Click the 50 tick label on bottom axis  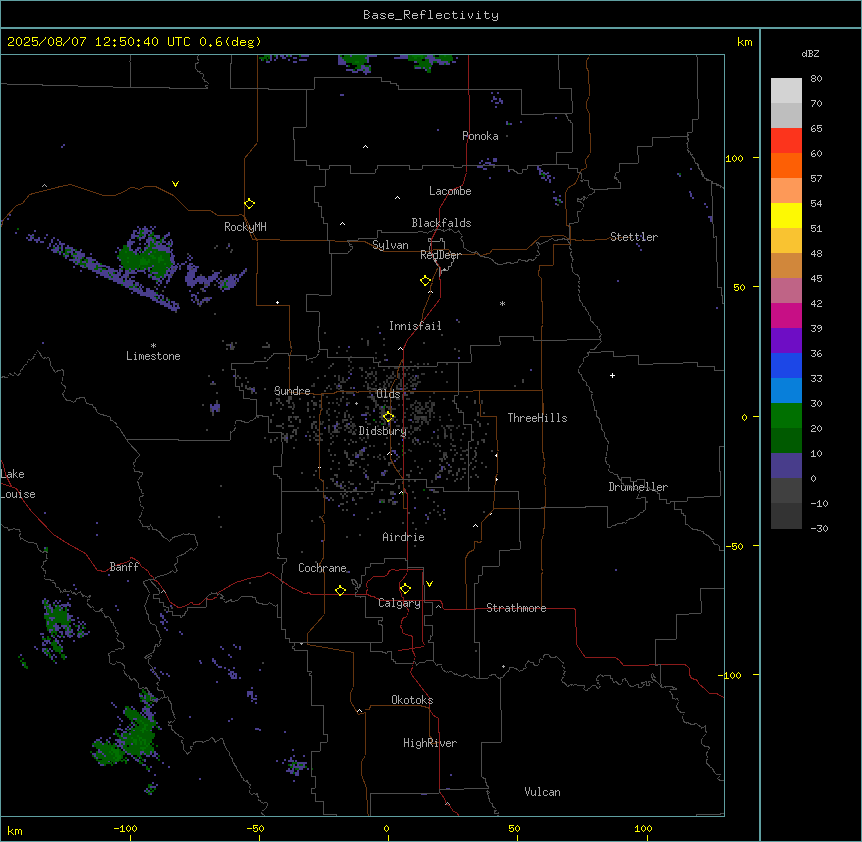[x=514, y=828]
